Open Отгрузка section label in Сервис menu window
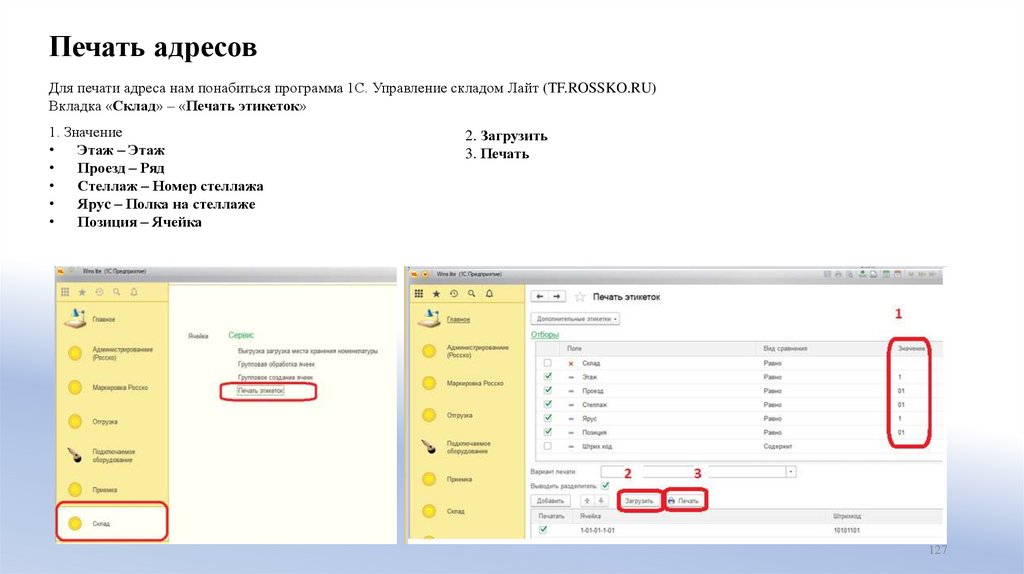The image size is (1024, 574). click(104, 422)
